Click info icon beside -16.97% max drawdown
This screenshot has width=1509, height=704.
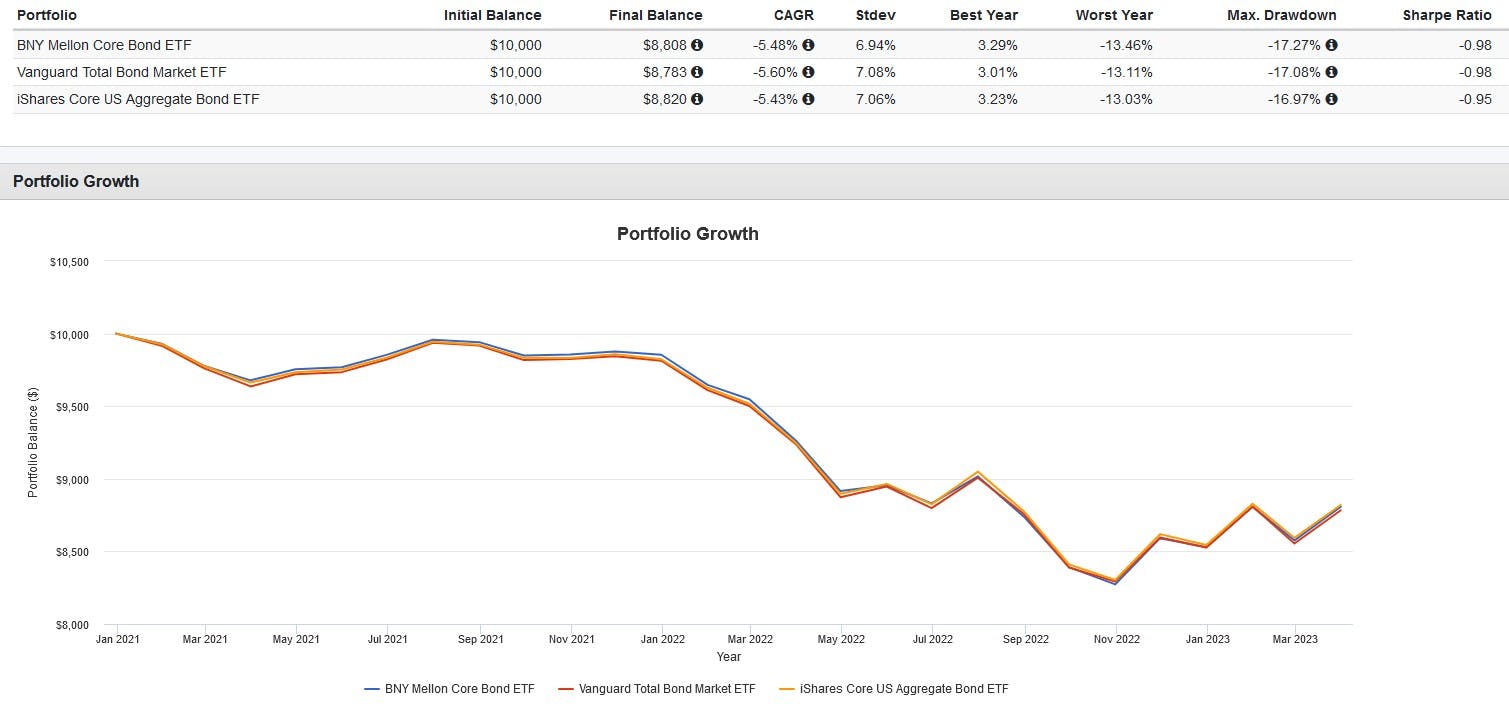[x=1331, y=99]
